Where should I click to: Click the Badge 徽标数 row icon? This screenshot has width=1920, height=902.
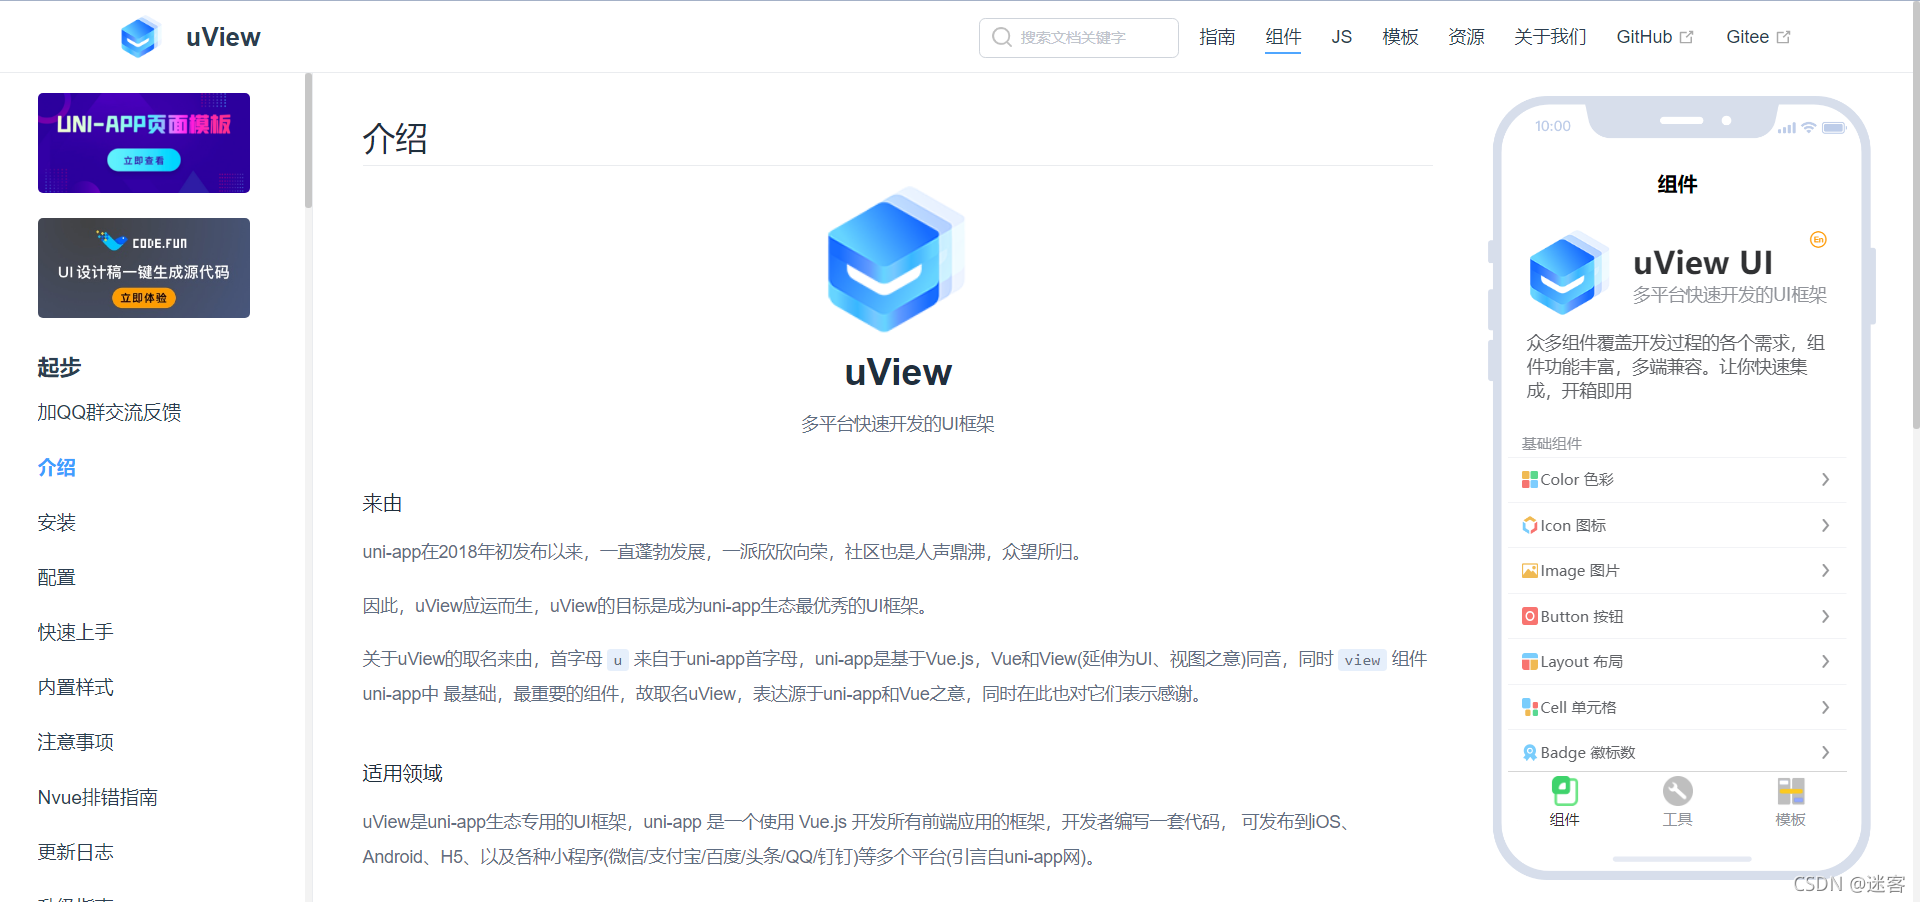(1530, 753)
